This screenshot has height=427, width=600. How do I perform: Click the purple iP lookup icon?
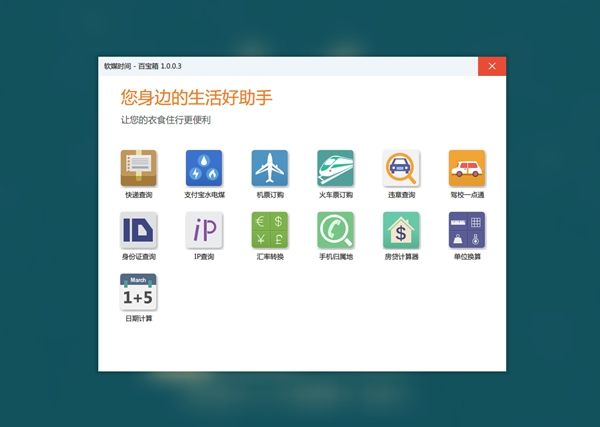tap(204, 230)
